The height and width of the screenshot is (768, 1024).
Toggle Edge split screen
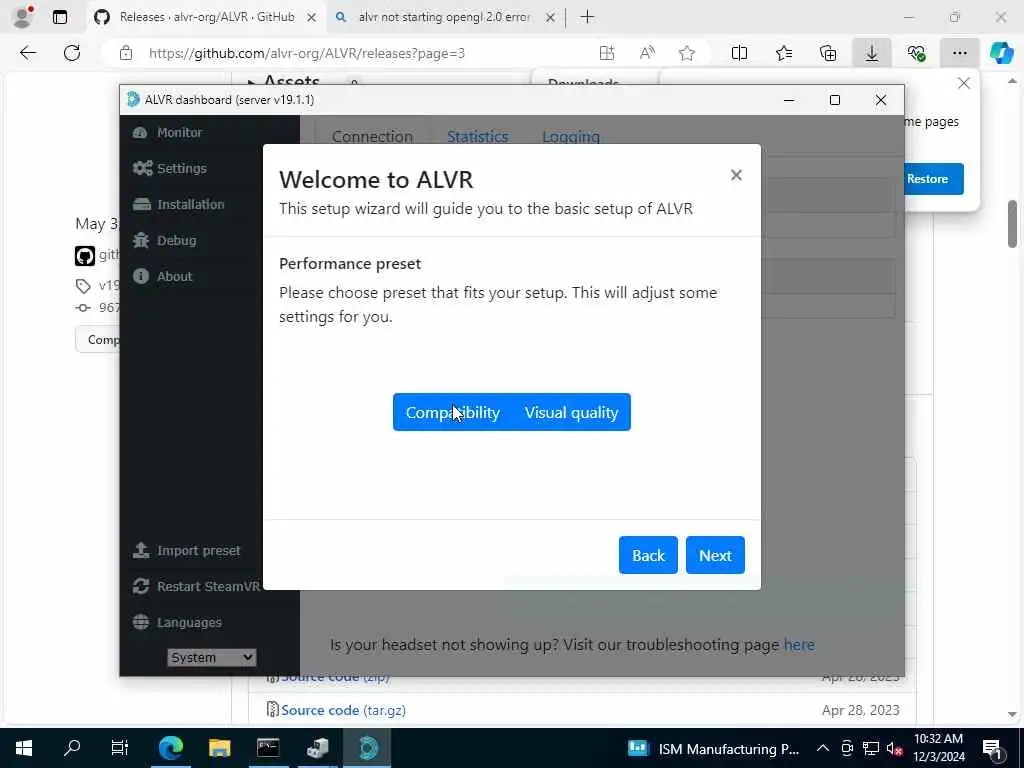coord(739,54)
